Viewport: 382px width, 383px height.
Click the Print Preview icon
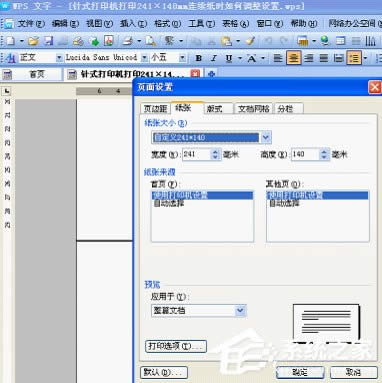150,41
